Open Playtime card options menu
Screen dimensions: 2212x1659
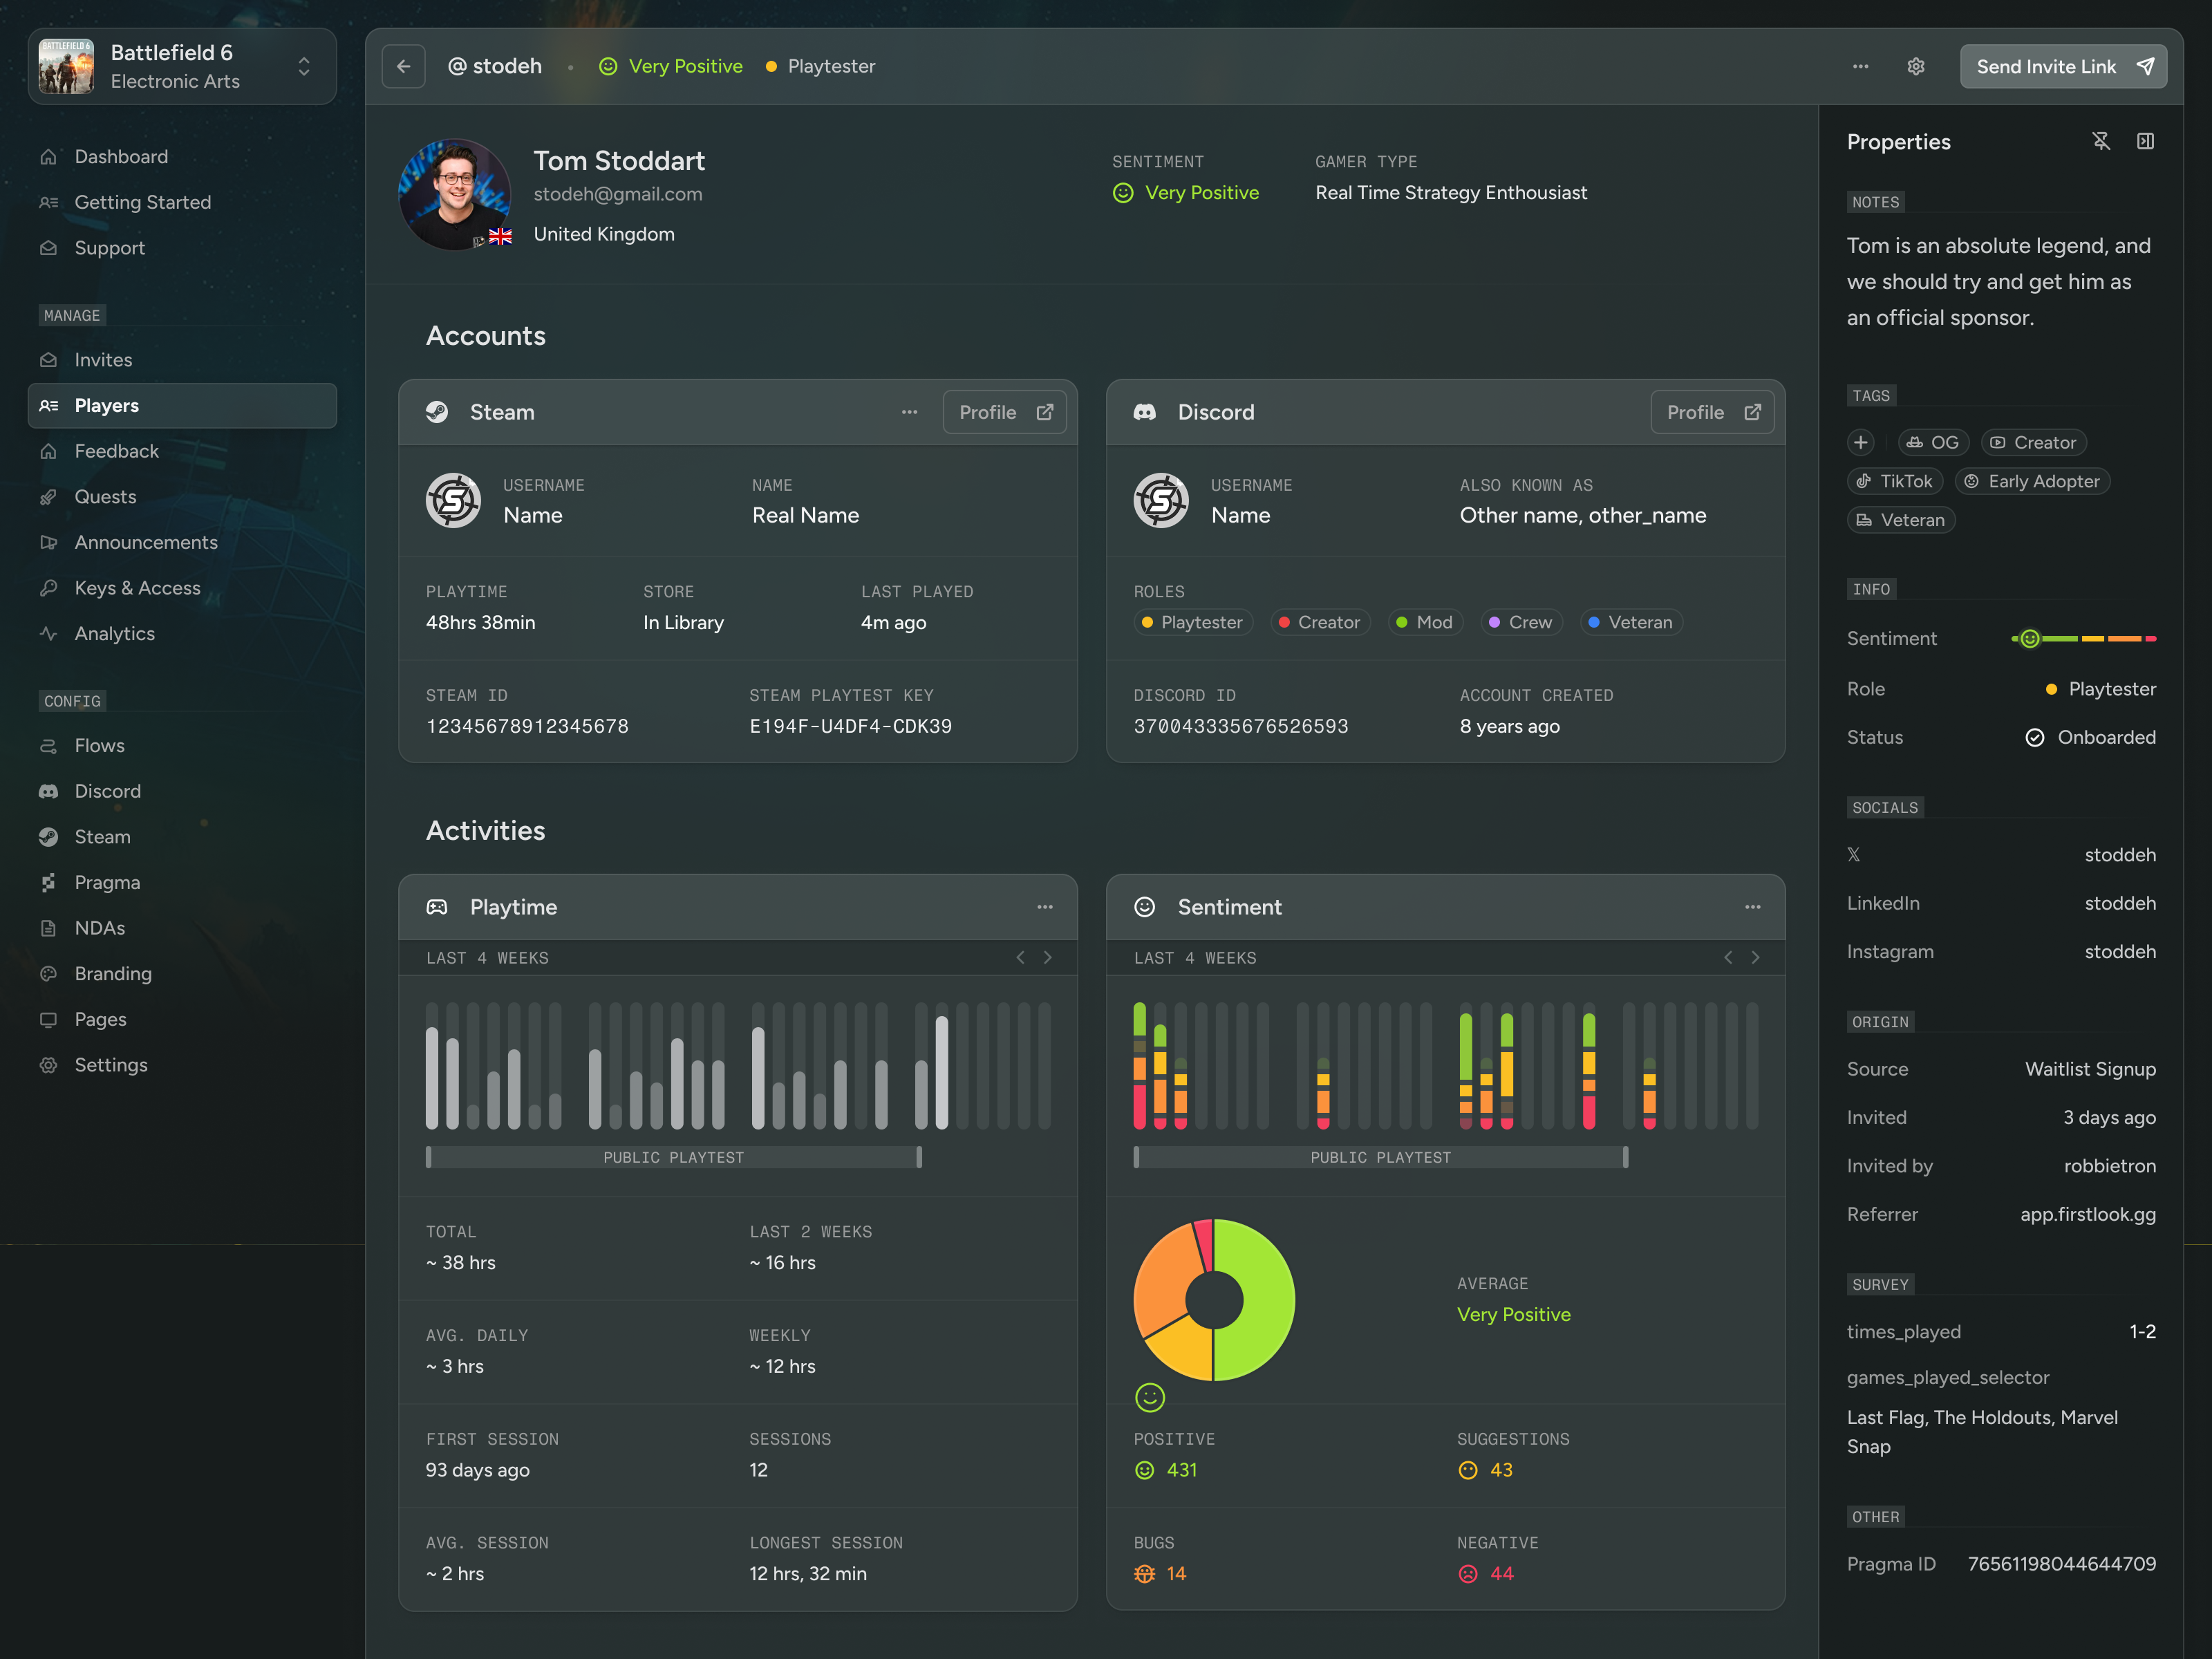[x=1045, y=907]
